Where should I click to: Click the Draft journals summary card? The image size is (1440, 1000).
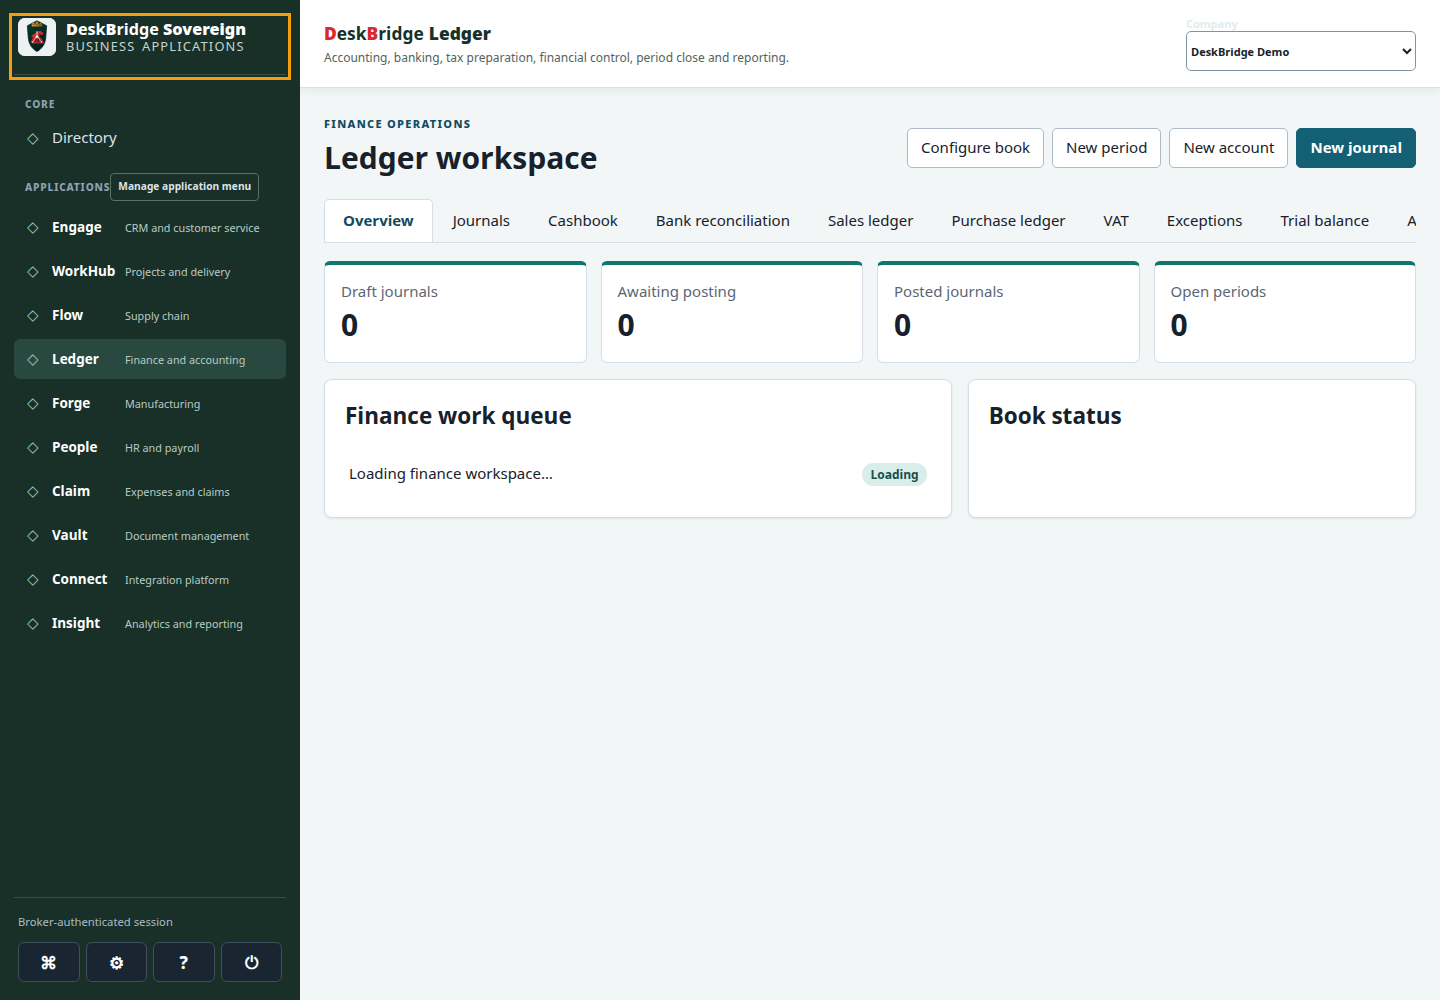[455, 312]
